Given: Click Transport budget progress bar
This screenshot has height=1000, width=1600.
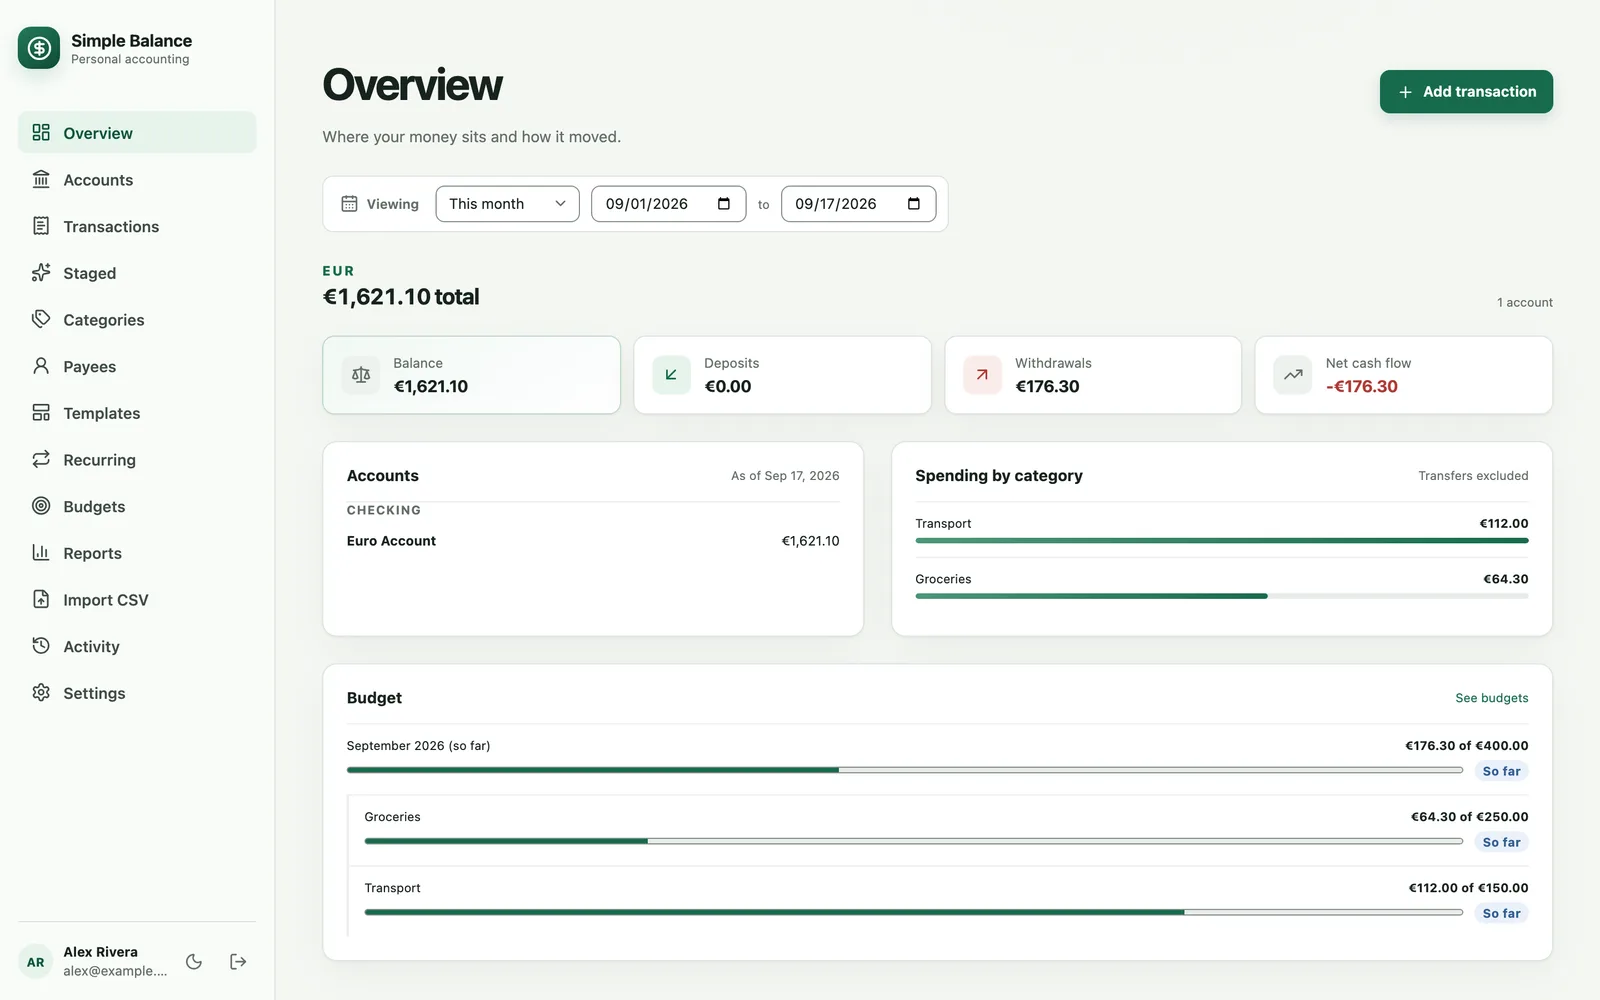Looking at the screenshot, I should 913,912.
